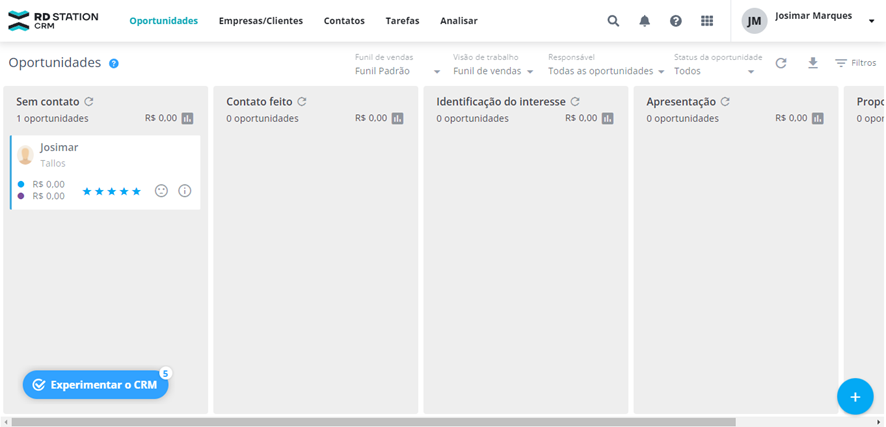Click the contact avatar on Josimar card

point(25,155)
